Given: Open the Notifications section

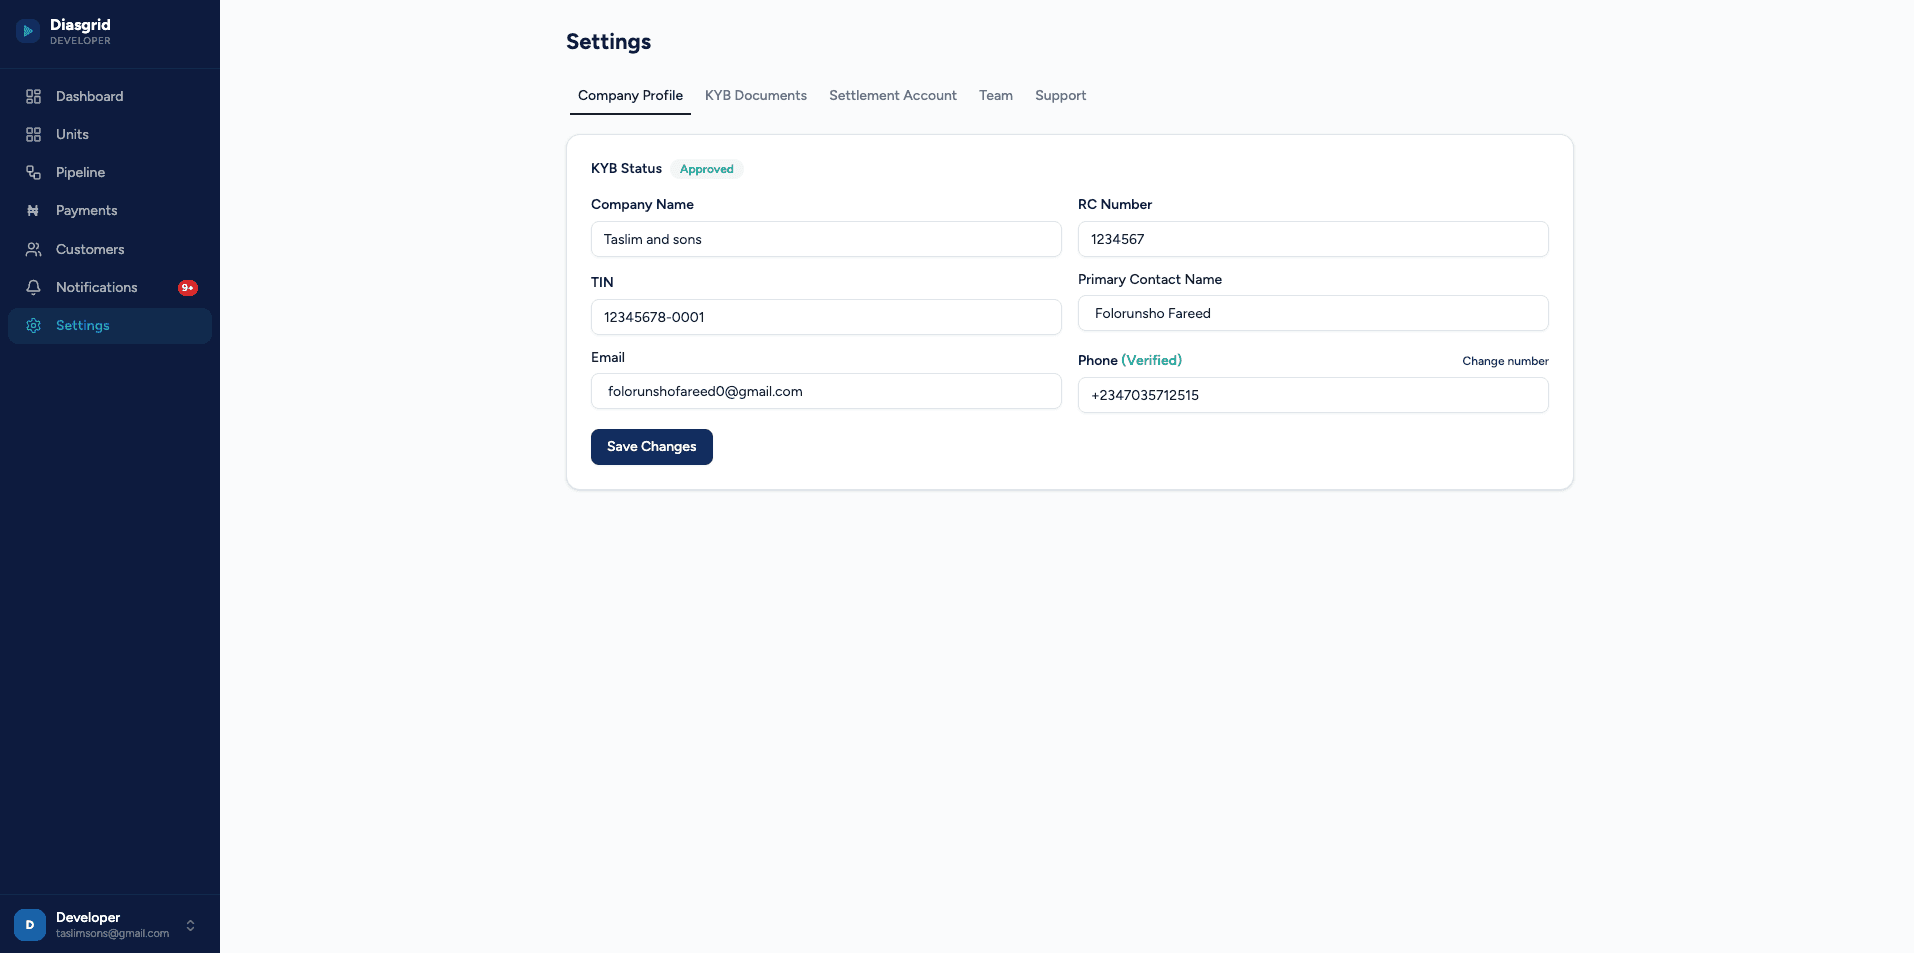Looking at the screenshot, I should tap(110, 287).
